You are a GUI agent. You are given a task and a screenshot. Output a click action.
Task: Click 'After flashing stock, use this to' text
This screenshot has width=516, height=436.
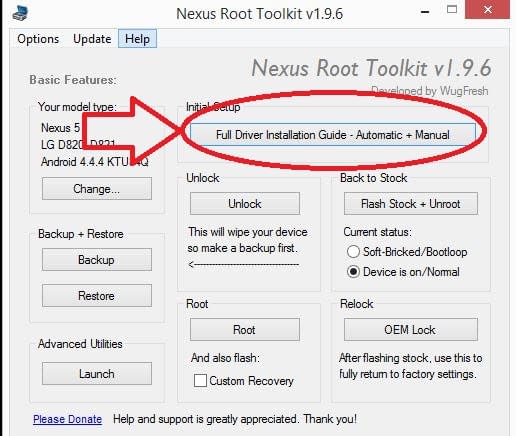411,358
